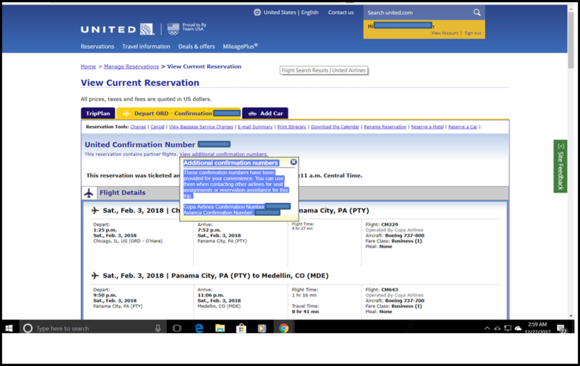
Task: Click the Print Itinerary link
Action: pos(291,127)
